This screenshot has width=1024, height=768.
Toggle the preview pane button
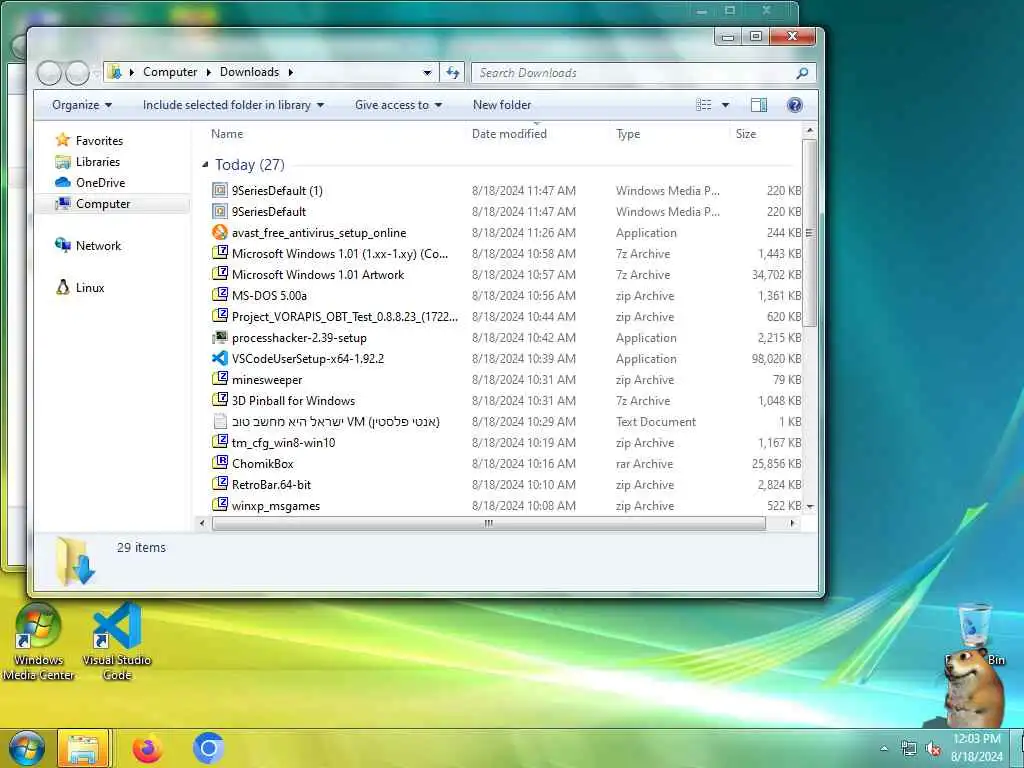coord(759,105)
